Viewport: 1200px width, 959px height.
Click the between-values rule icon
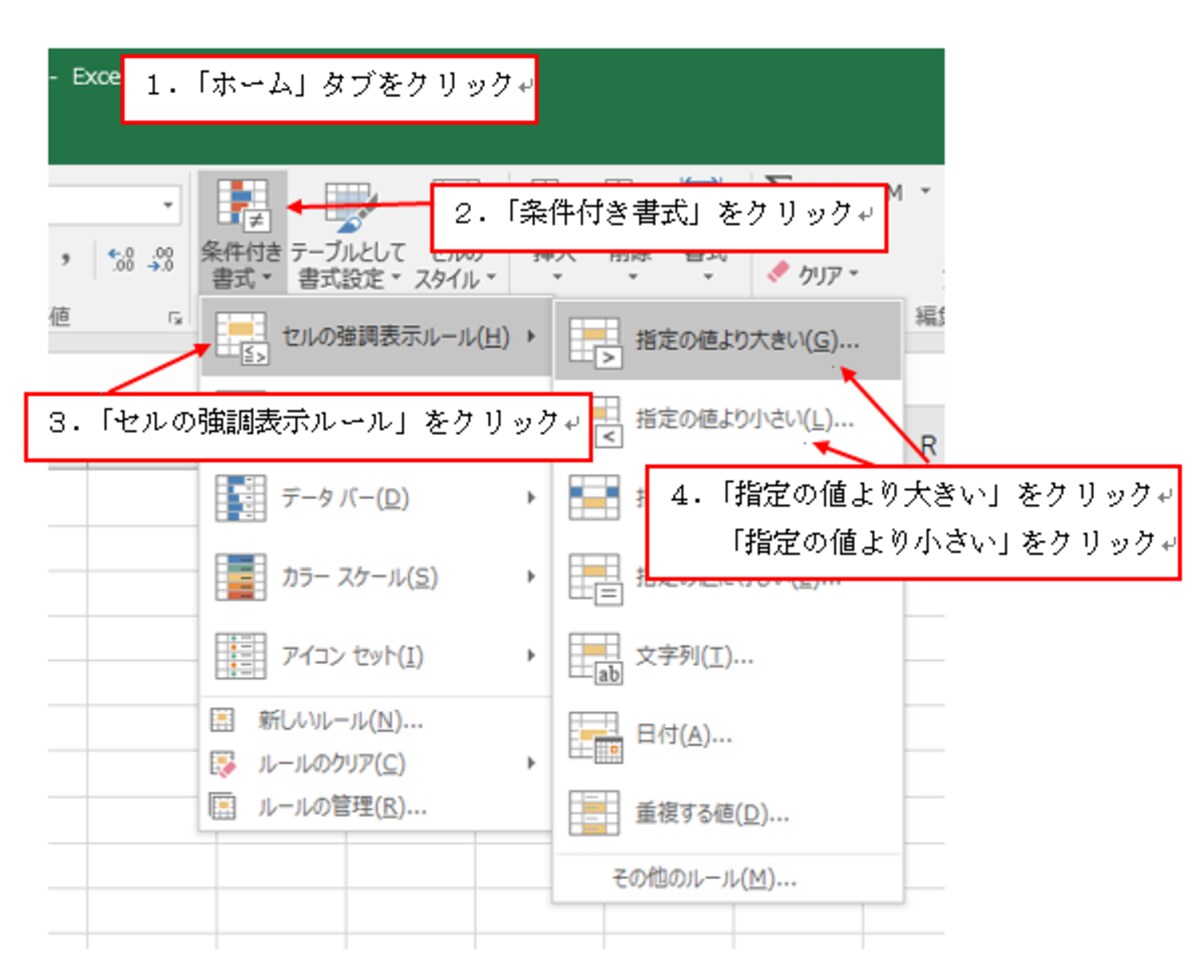594,497
